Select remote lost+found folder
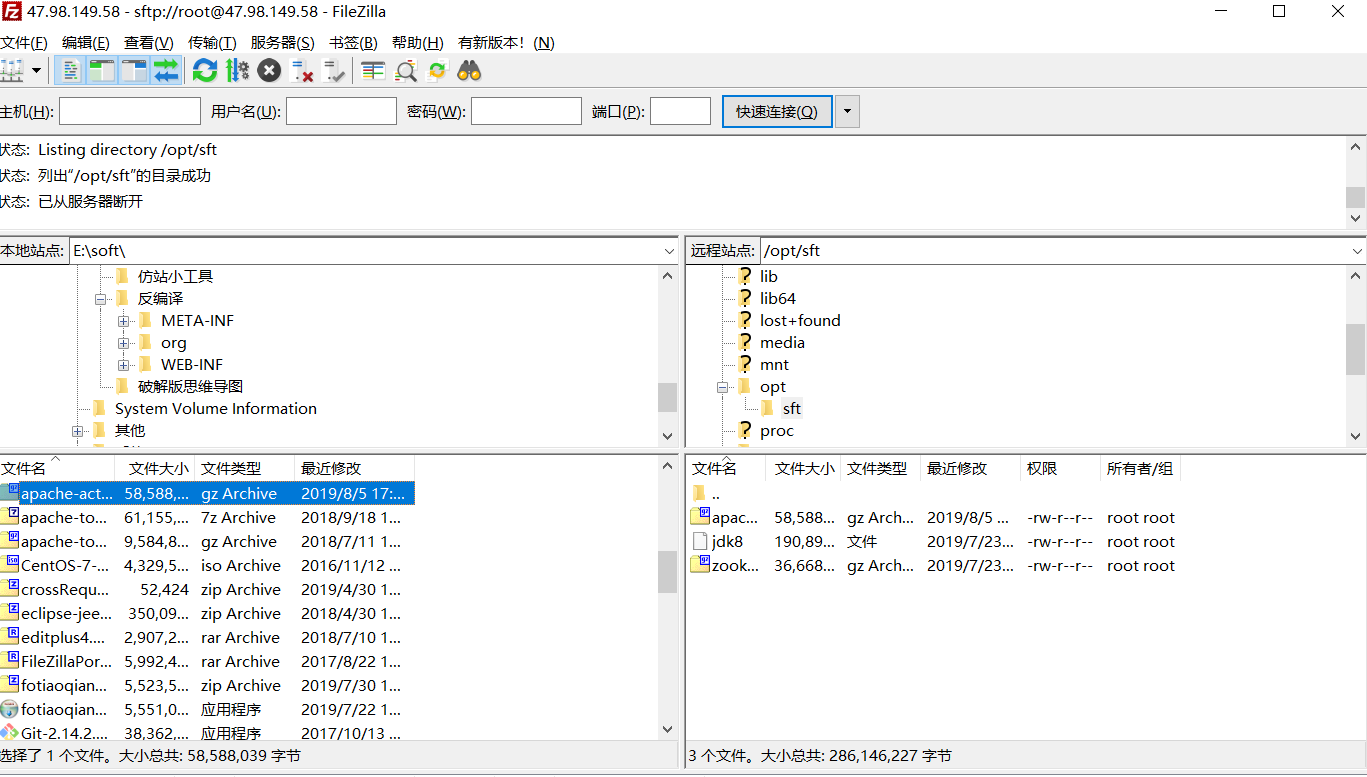 coord(800,321)
